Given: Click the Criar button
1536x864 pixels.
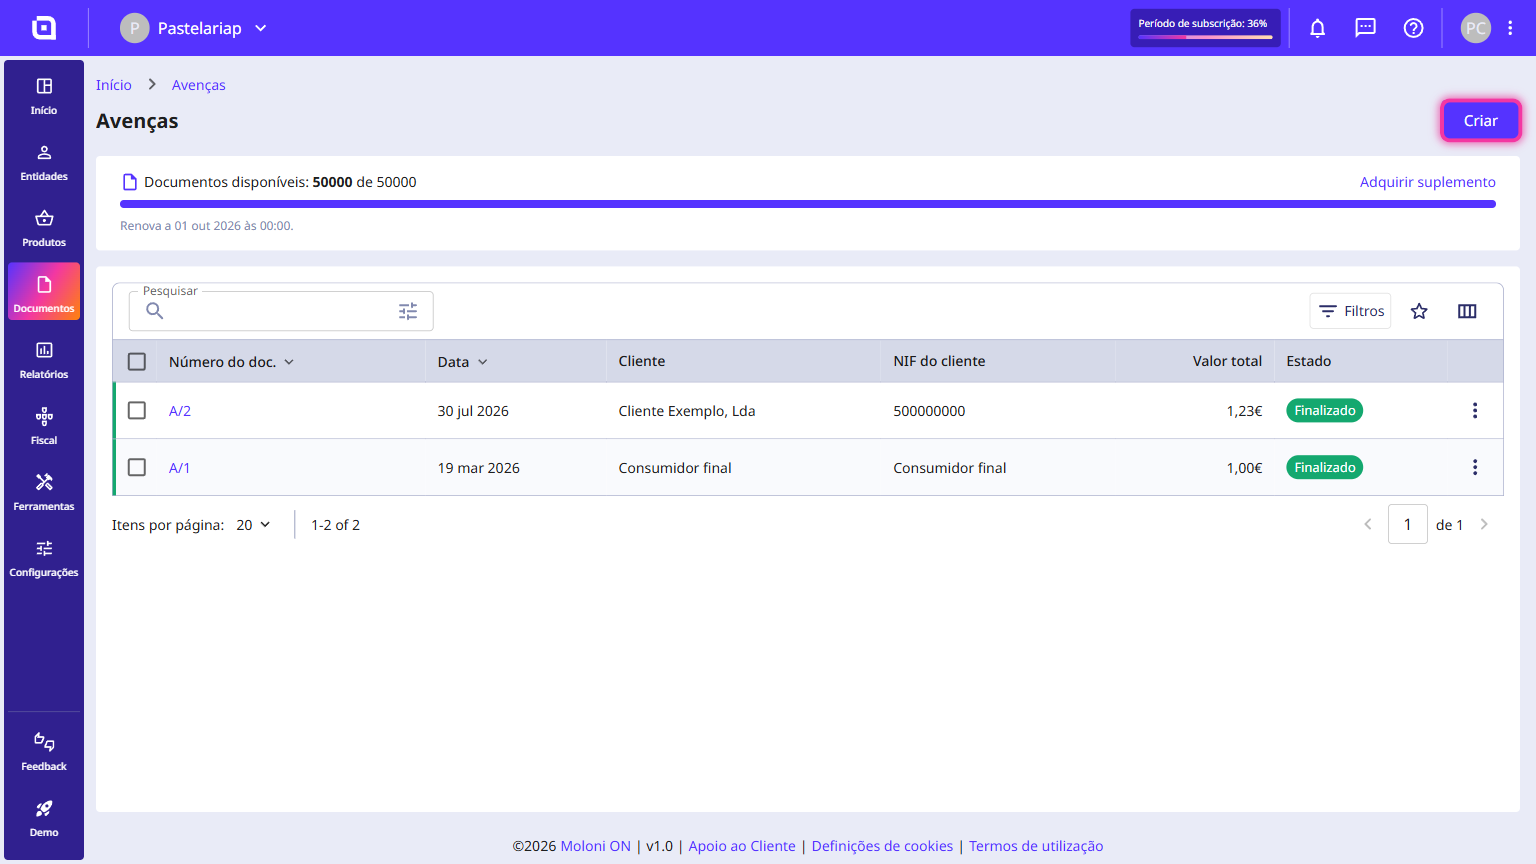Looking at the screenshot, I should pos(1481,121).
